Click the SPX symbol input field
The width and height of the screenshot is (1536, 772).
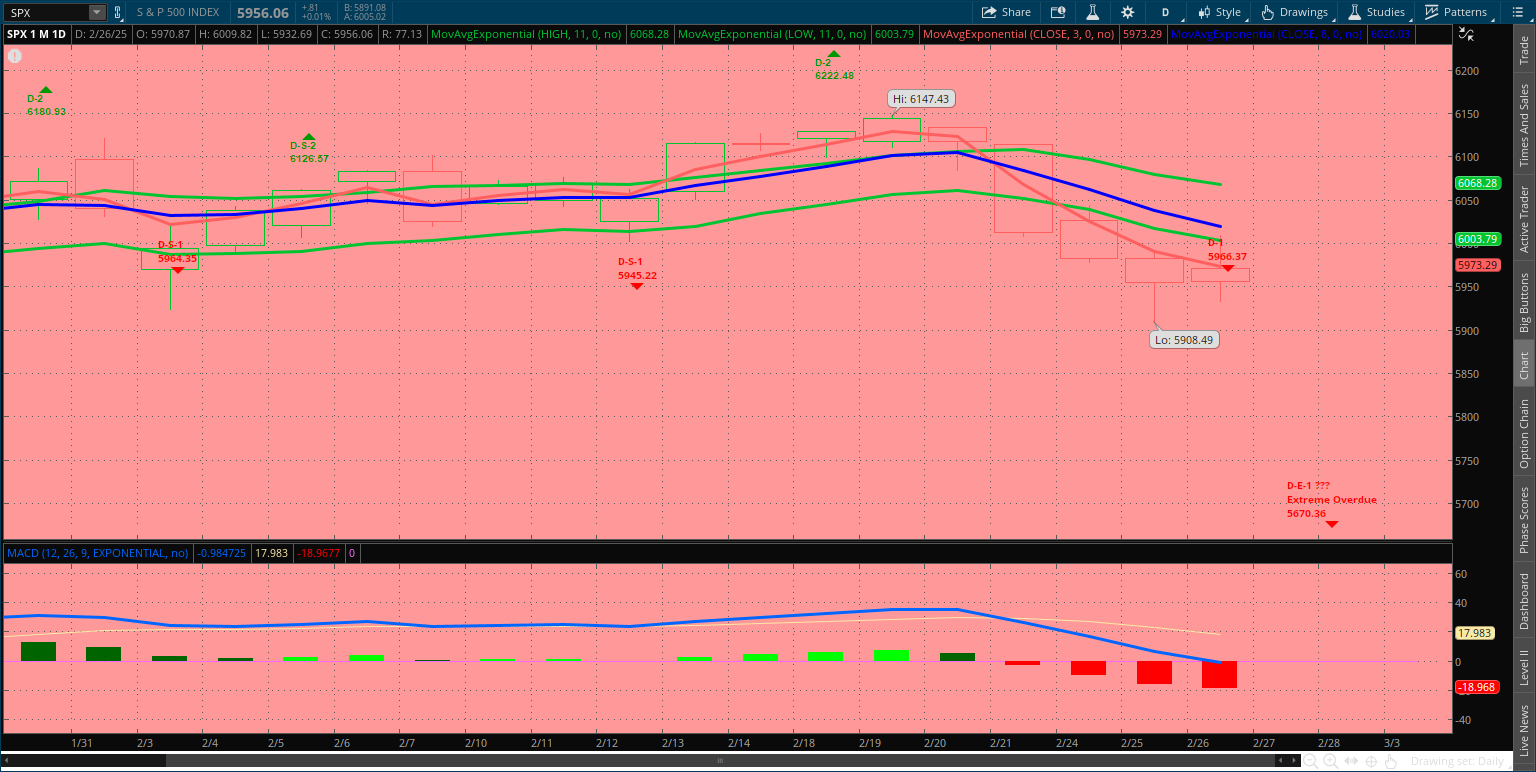(x=46, y=12)
